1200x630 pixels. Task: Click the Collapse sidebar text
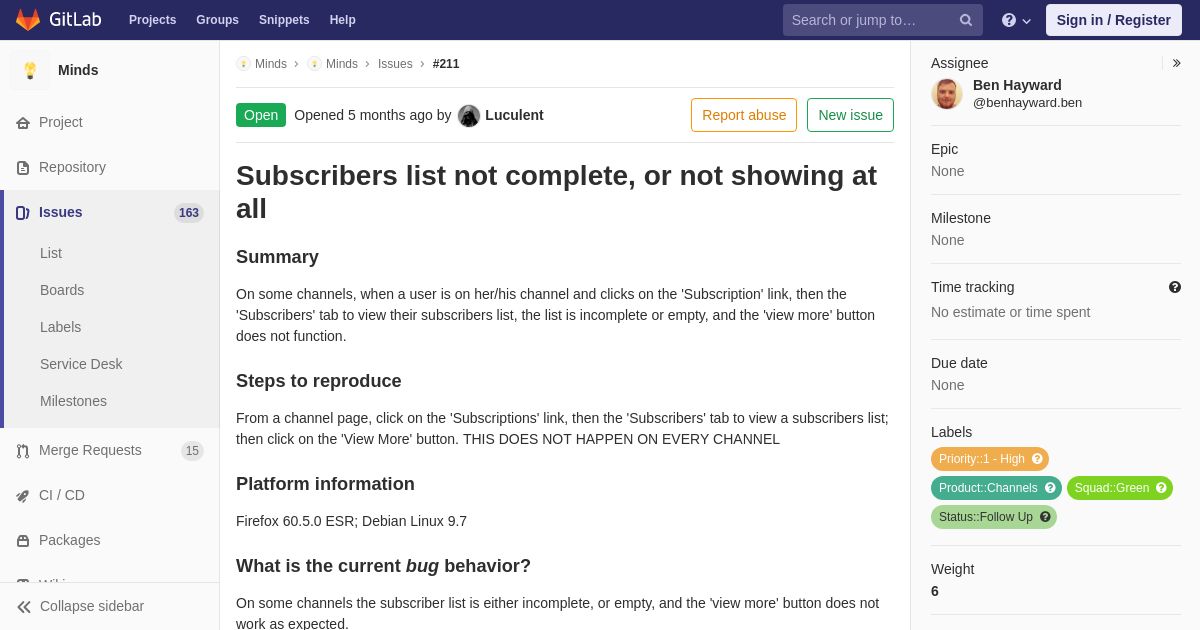pyautogui.click(x=92, y=606)
